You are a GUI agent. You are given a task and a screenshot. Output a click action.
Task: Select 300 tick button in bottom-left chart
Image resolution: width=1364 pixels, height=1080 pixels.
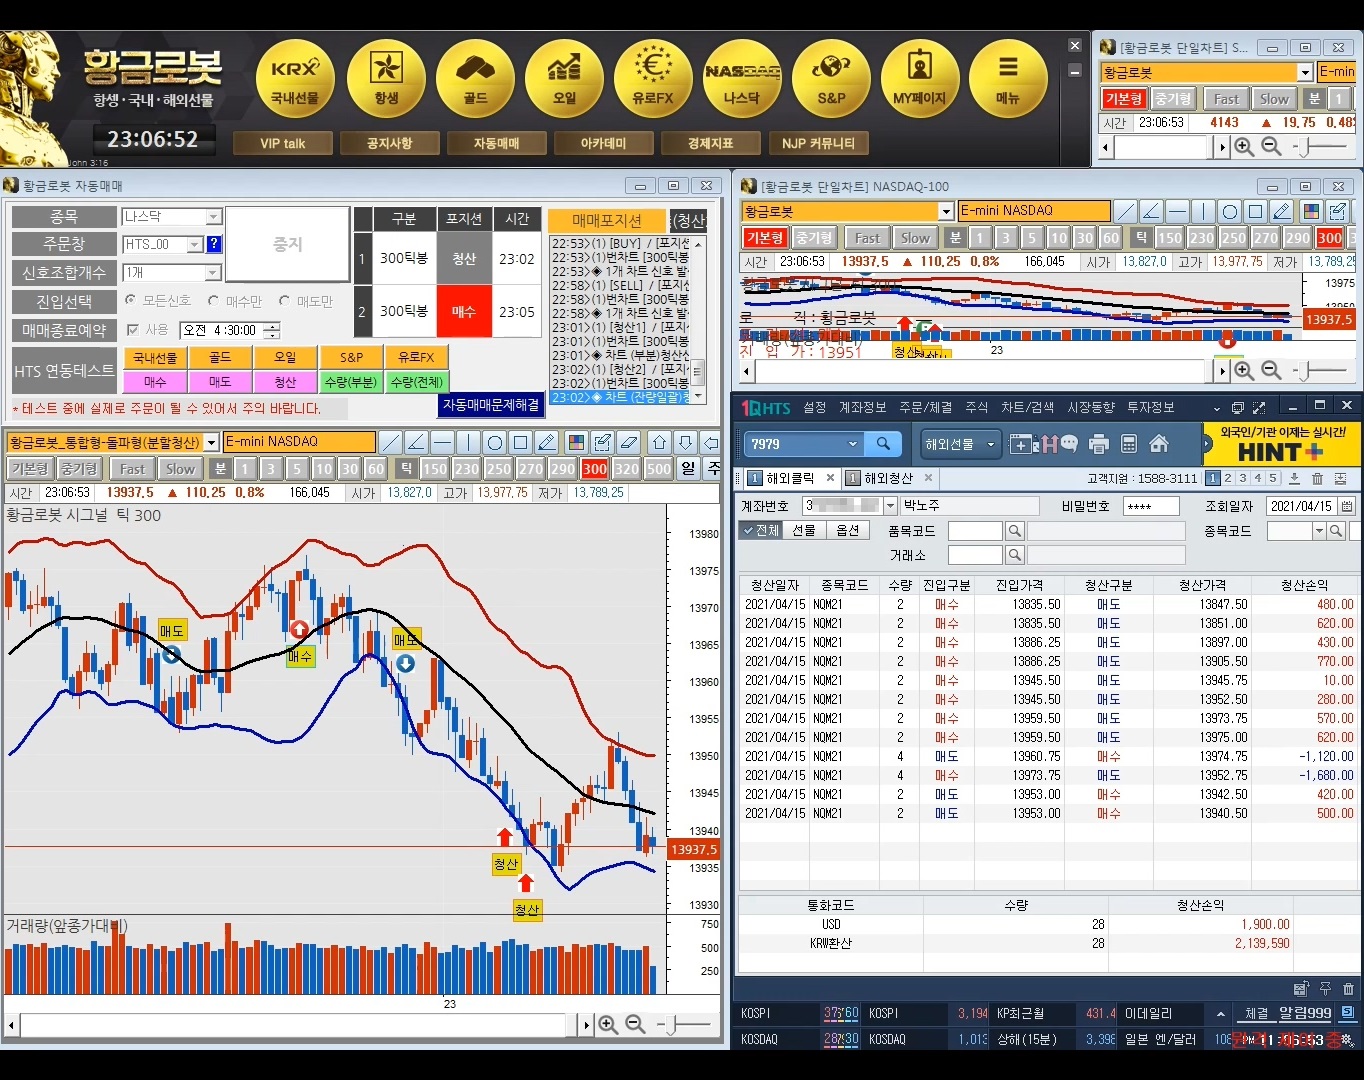(x=595, y=468)
